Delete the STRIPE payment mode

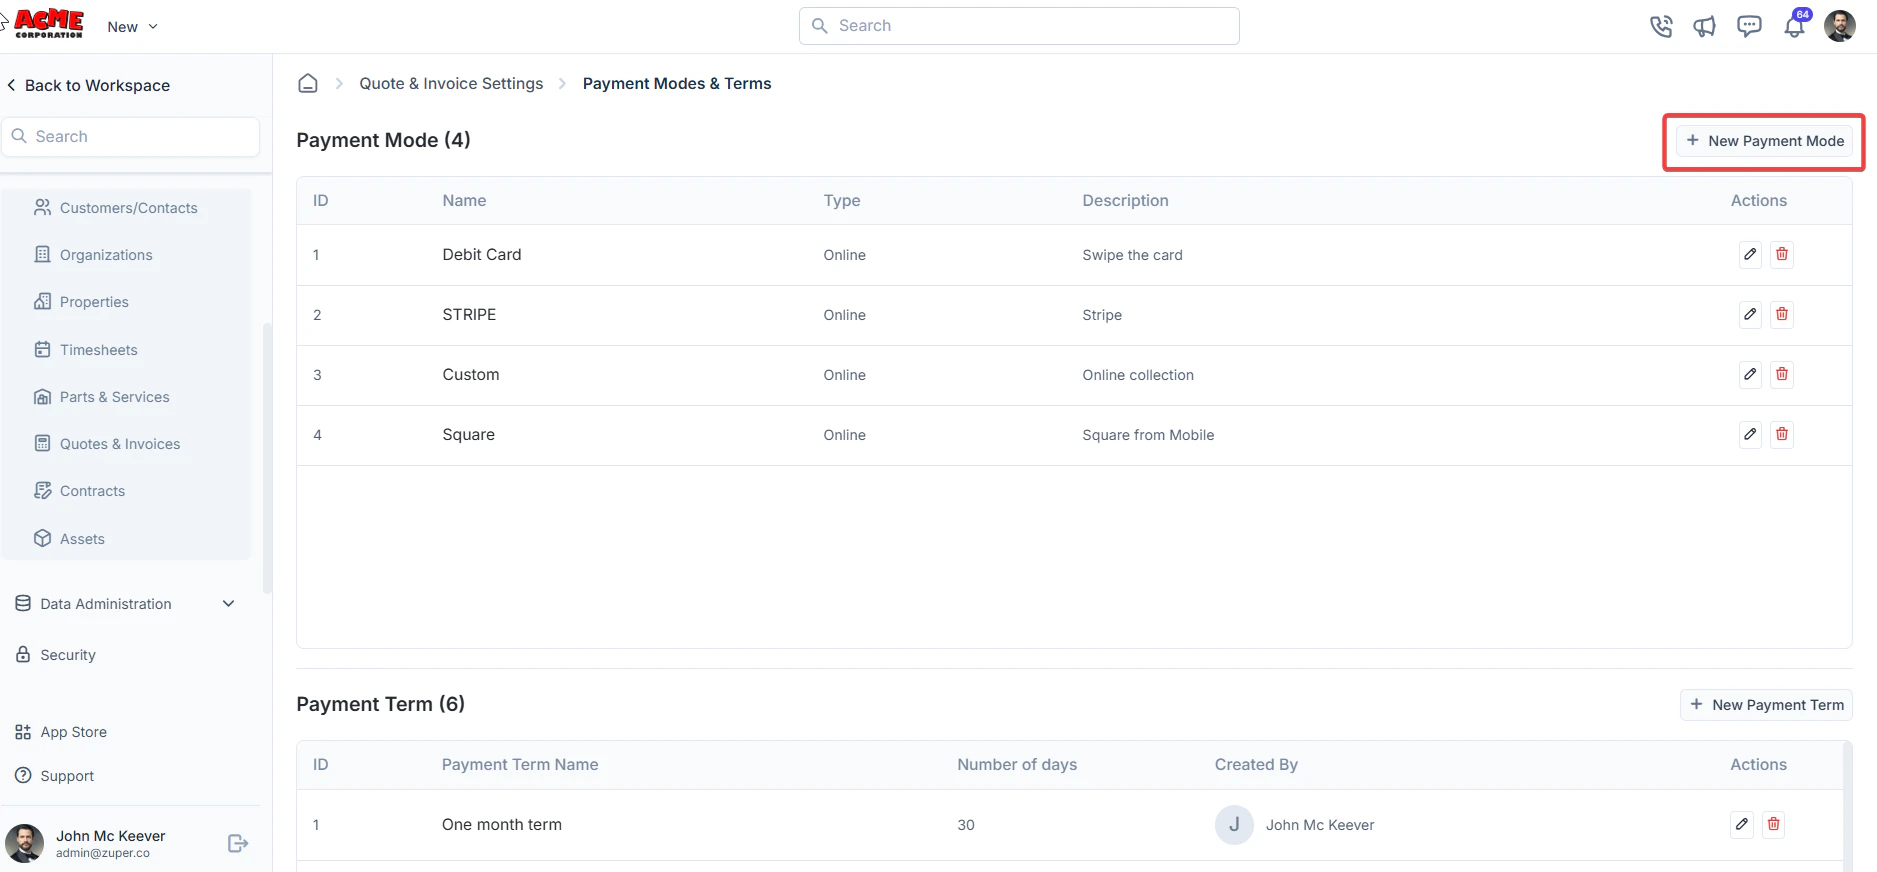coord(1782,314)
